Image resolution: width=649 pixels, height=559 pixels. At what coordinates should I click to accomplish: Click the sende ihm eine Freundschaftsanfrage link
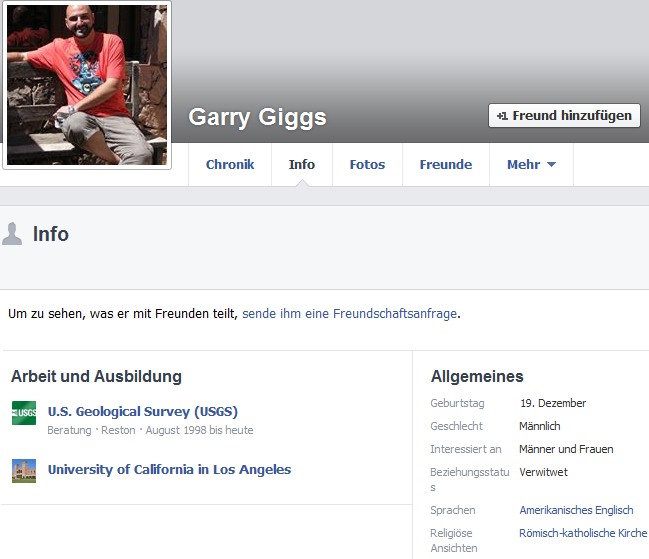[349, 314]
